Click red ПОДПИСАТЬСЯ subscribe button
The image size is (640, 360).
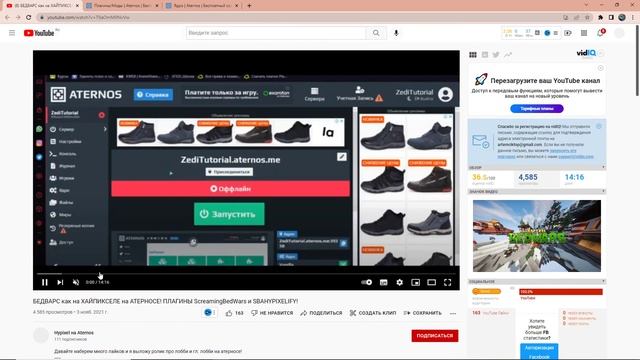[x=435, y=336]
